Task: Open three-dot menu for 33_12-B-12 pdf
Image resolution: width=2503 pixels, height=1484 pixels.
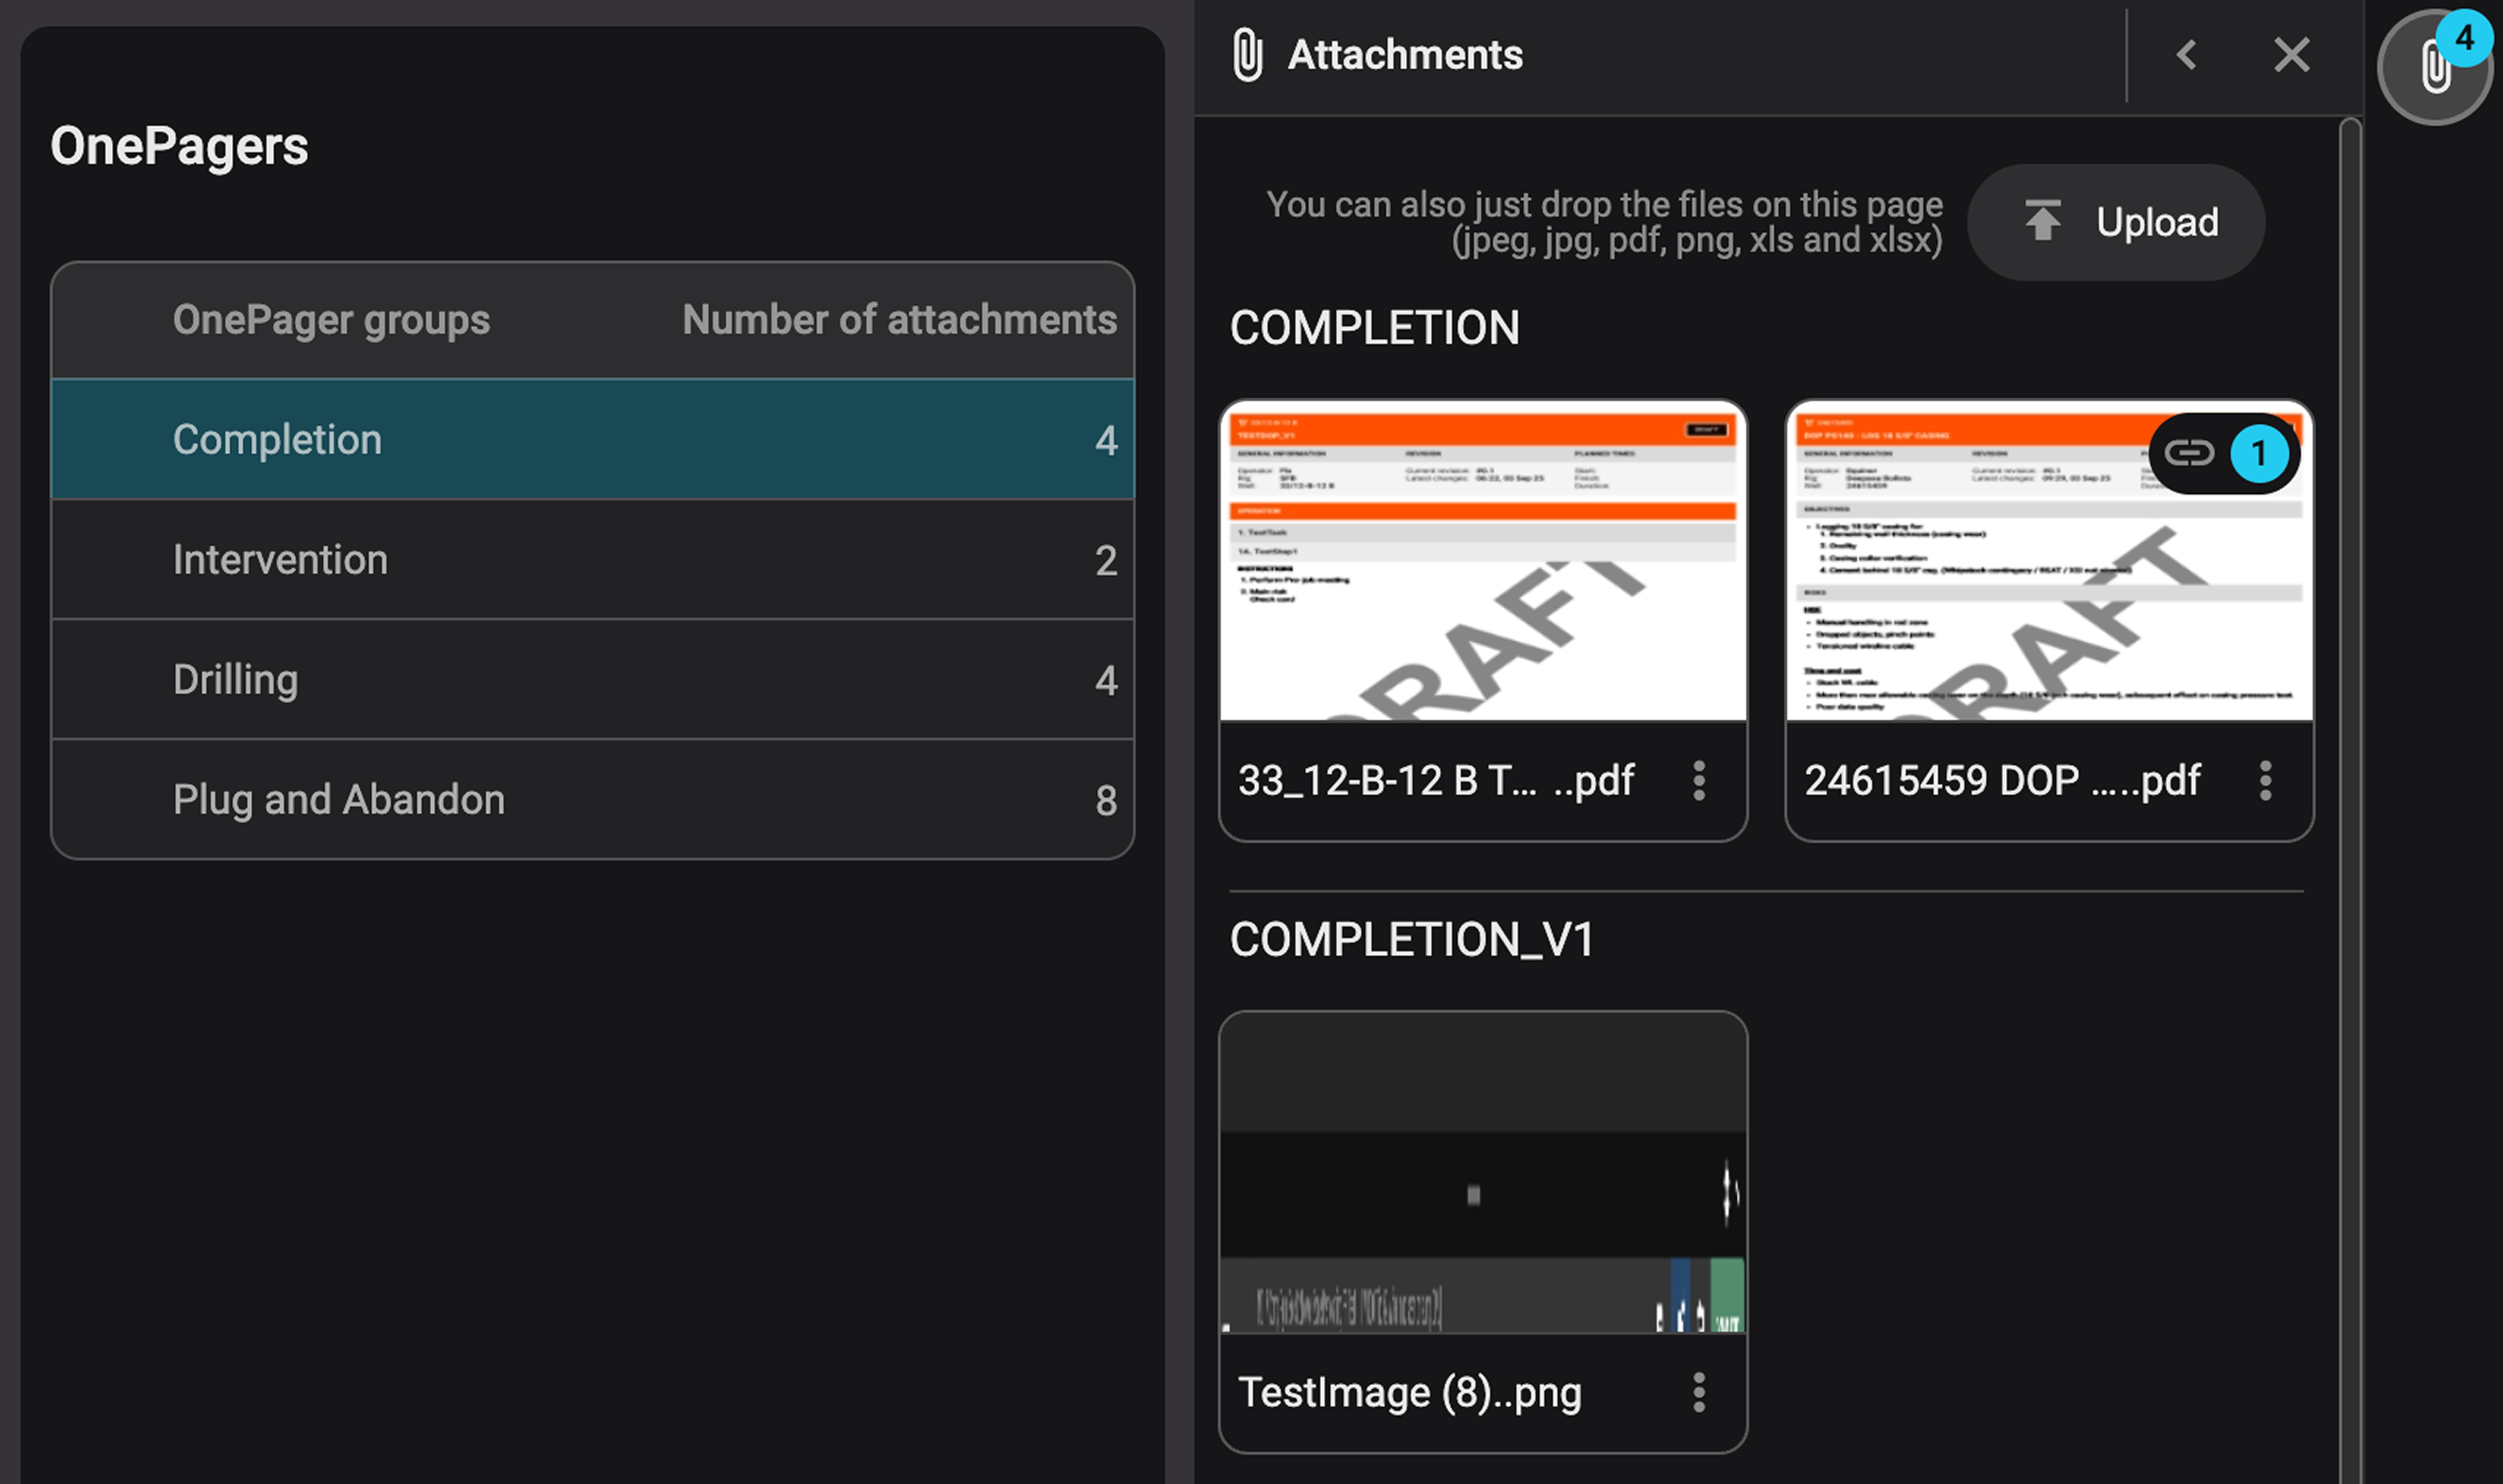Action: 1699,780
